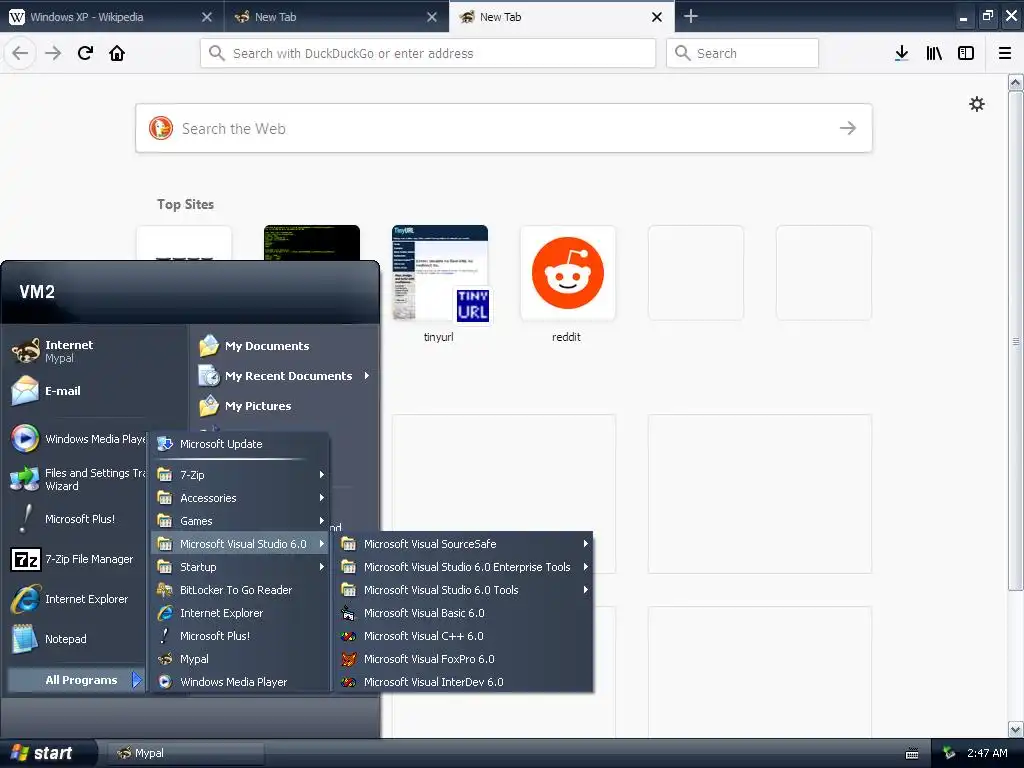1024x768 pixels.
Task: Expand Microsoft Visual Studio 6.0 folder
Action: click(240, 543)
